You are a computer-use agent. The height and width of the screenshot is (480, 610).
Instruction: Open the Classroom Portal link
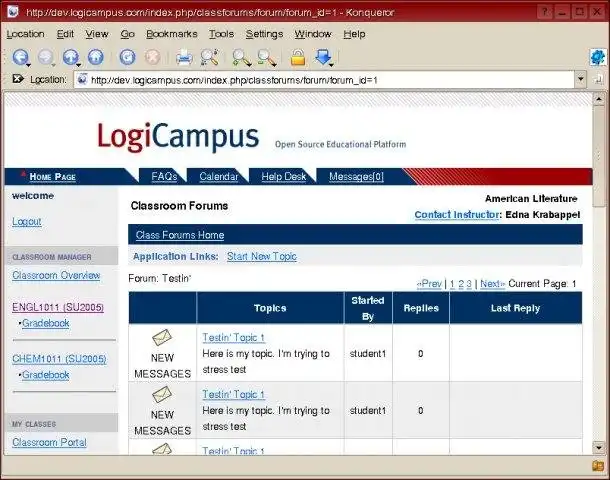[49, 442]
